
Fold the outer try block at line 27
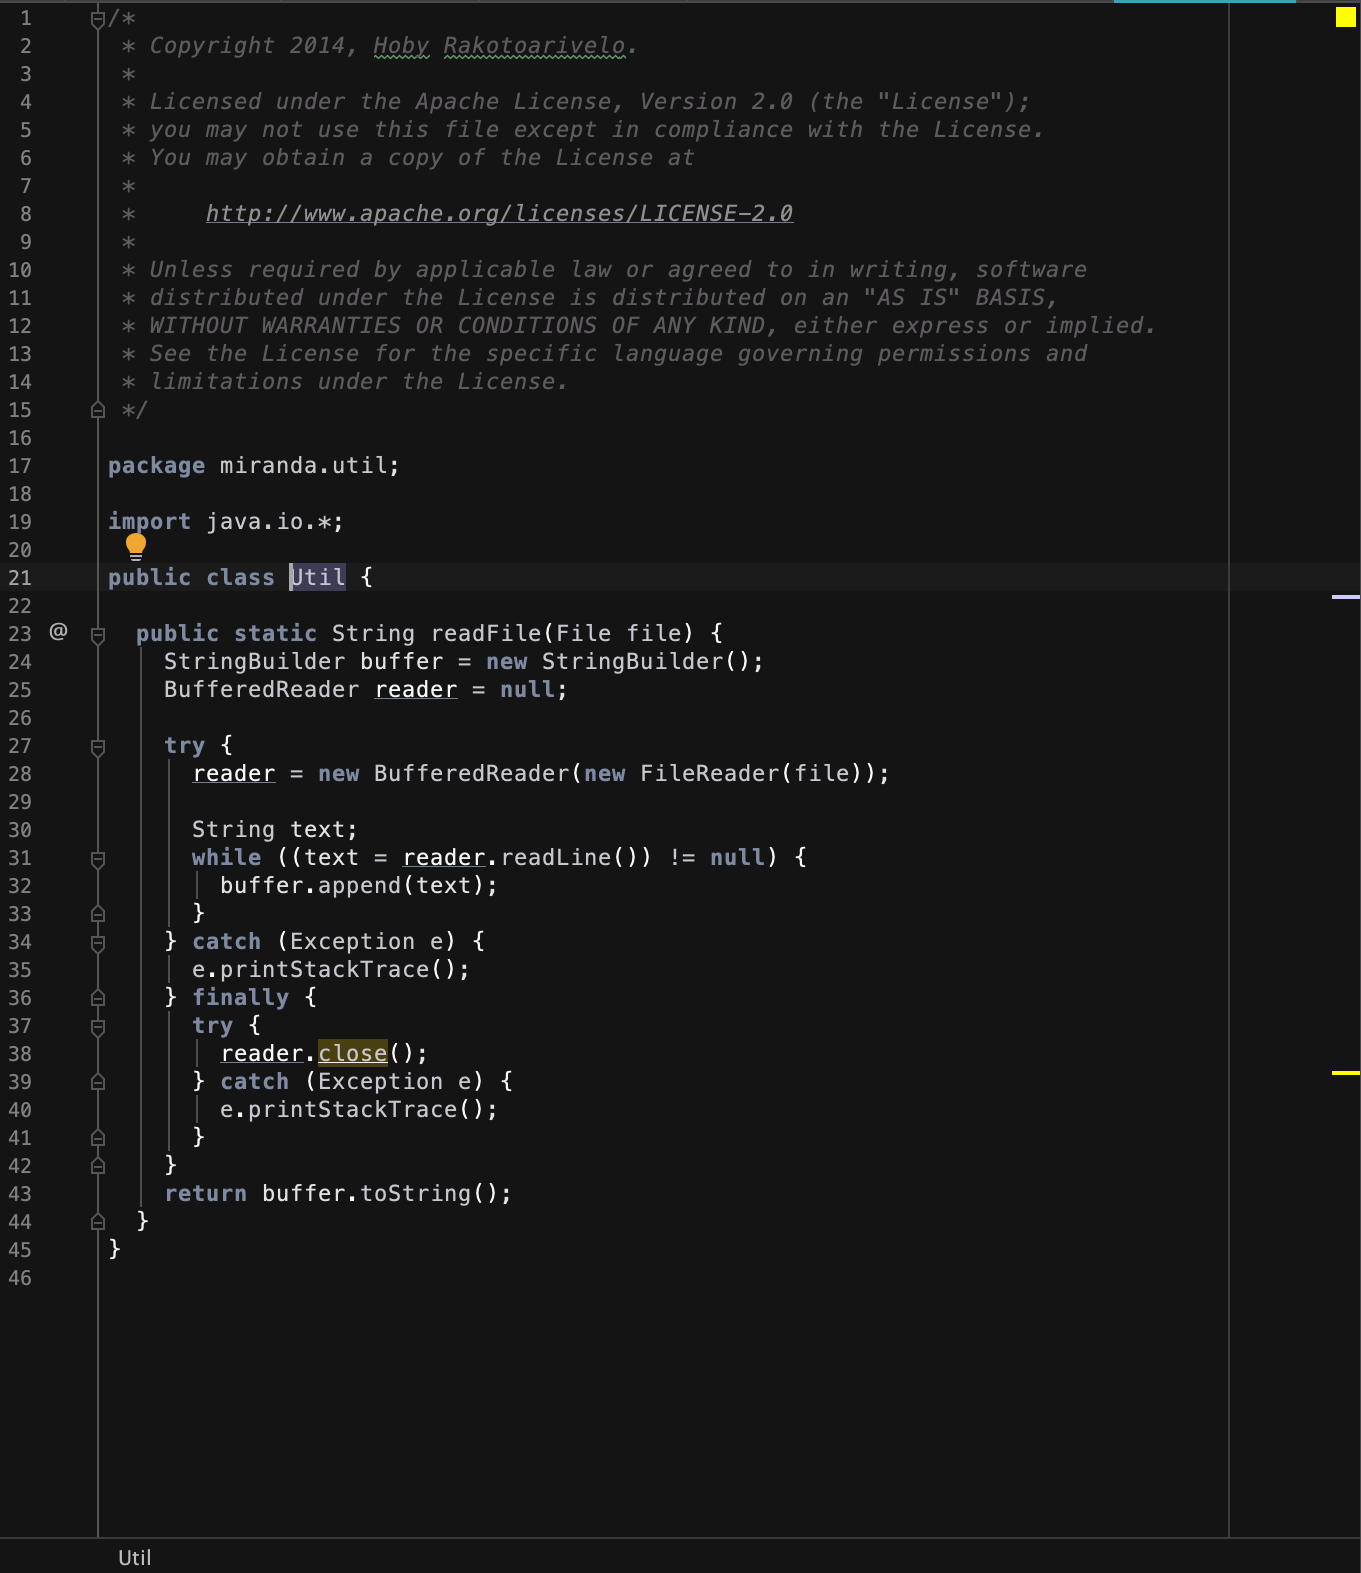click(98, 747)
